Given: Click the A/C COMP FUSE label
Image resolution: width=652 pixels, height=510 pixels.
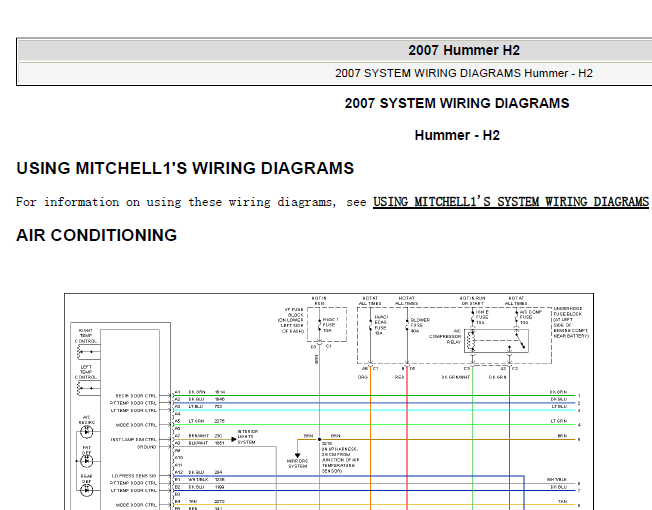Looking at the screenshot, I should point(530,317).
